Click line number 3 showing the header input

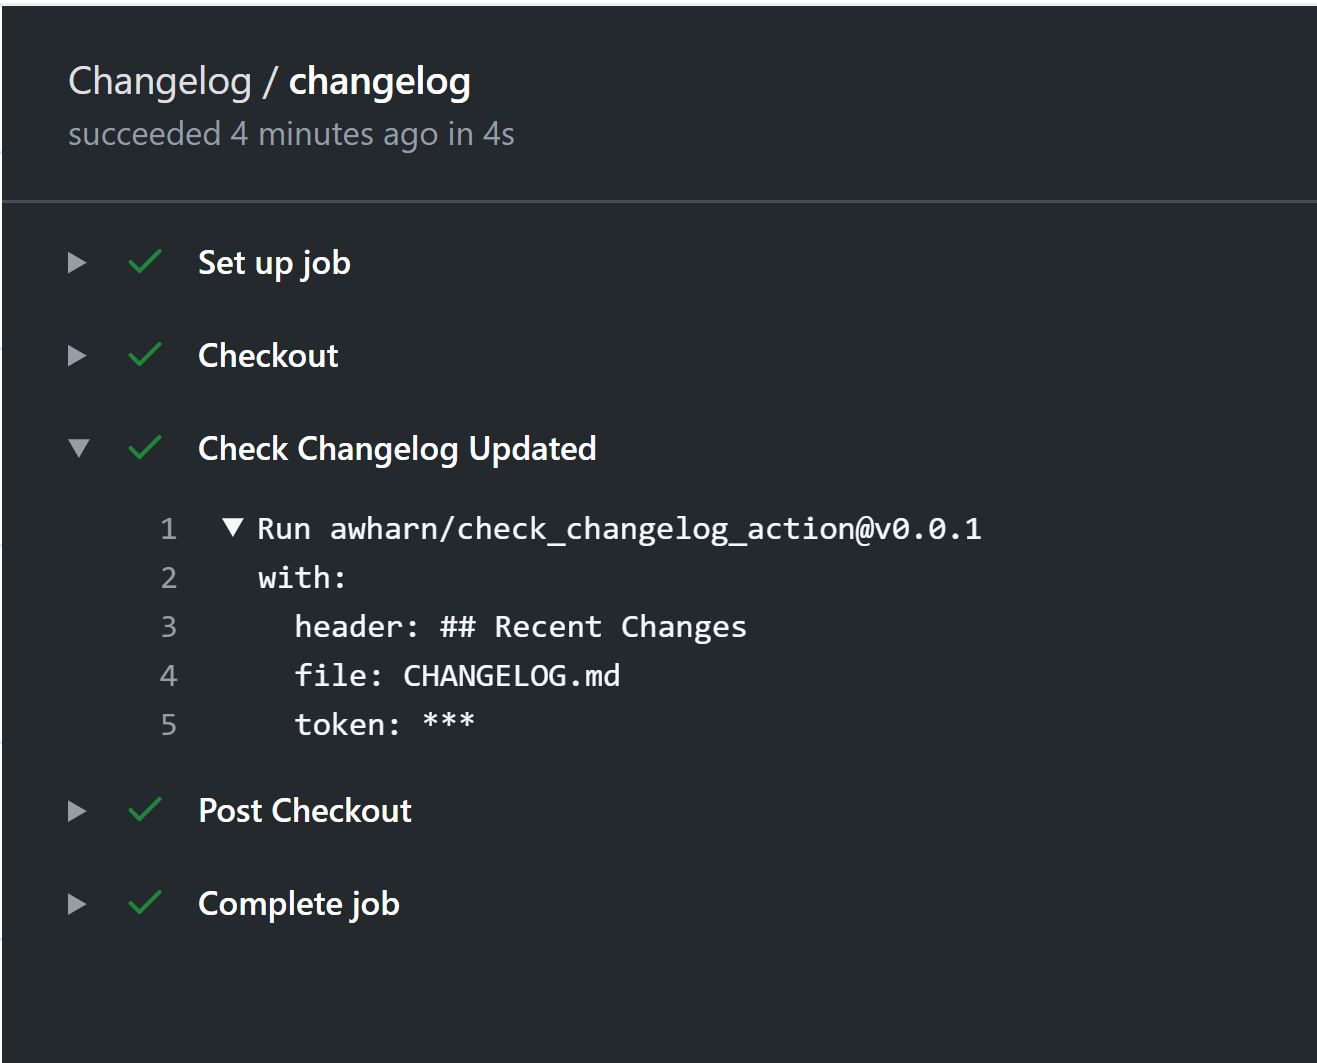coord(168,626)
